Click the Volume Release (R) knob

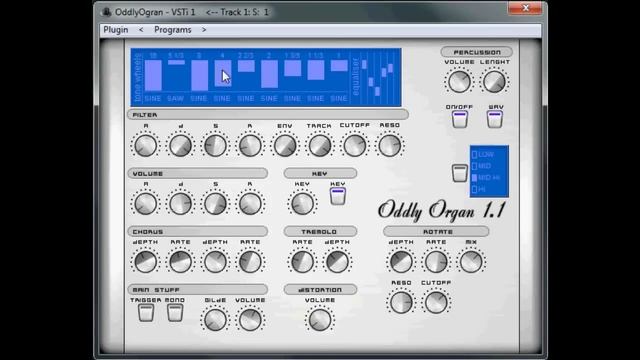(x=250, y=204)
